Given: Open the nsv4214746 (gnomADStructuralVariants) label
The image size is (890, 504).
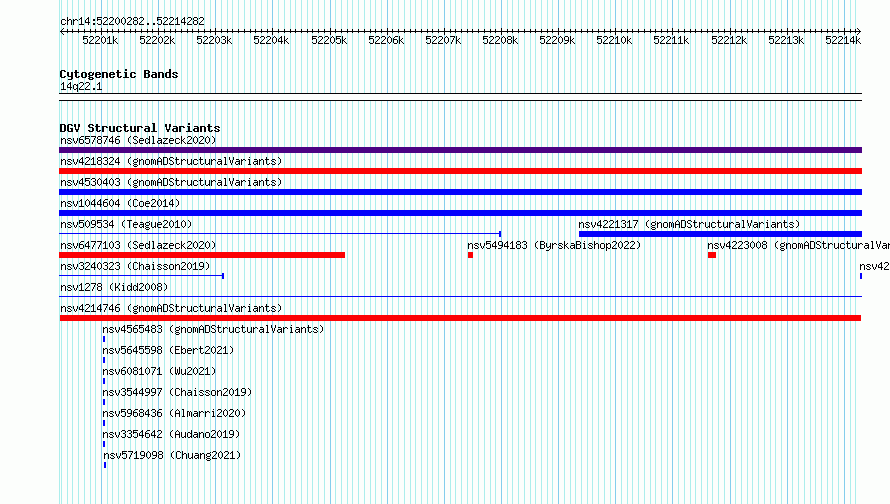Looking at the screenshot, I should coord(171,308).
